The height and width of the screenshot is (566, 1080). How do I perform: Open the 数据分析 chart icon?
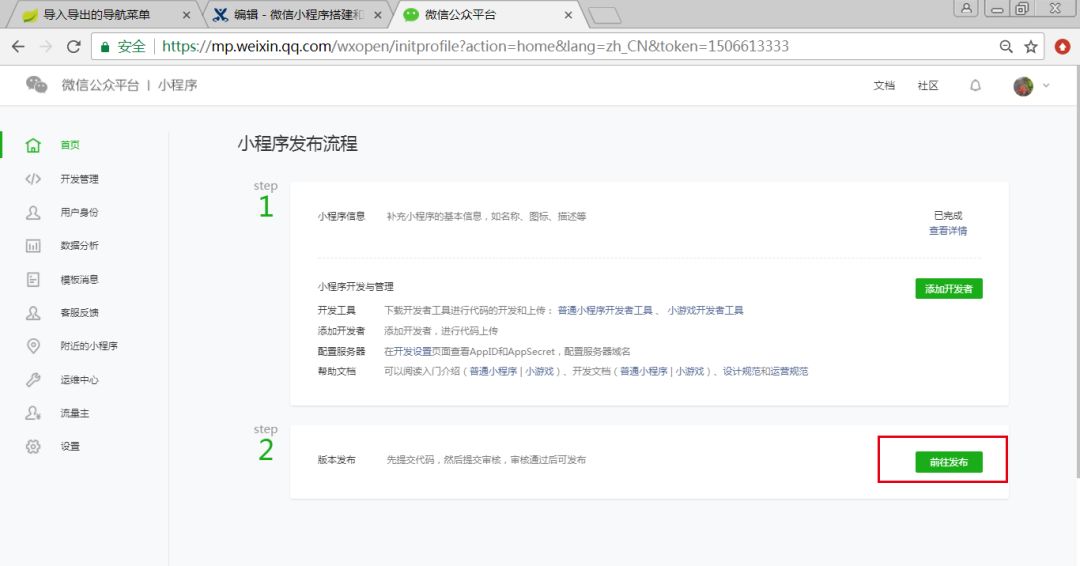coord(33,246)
